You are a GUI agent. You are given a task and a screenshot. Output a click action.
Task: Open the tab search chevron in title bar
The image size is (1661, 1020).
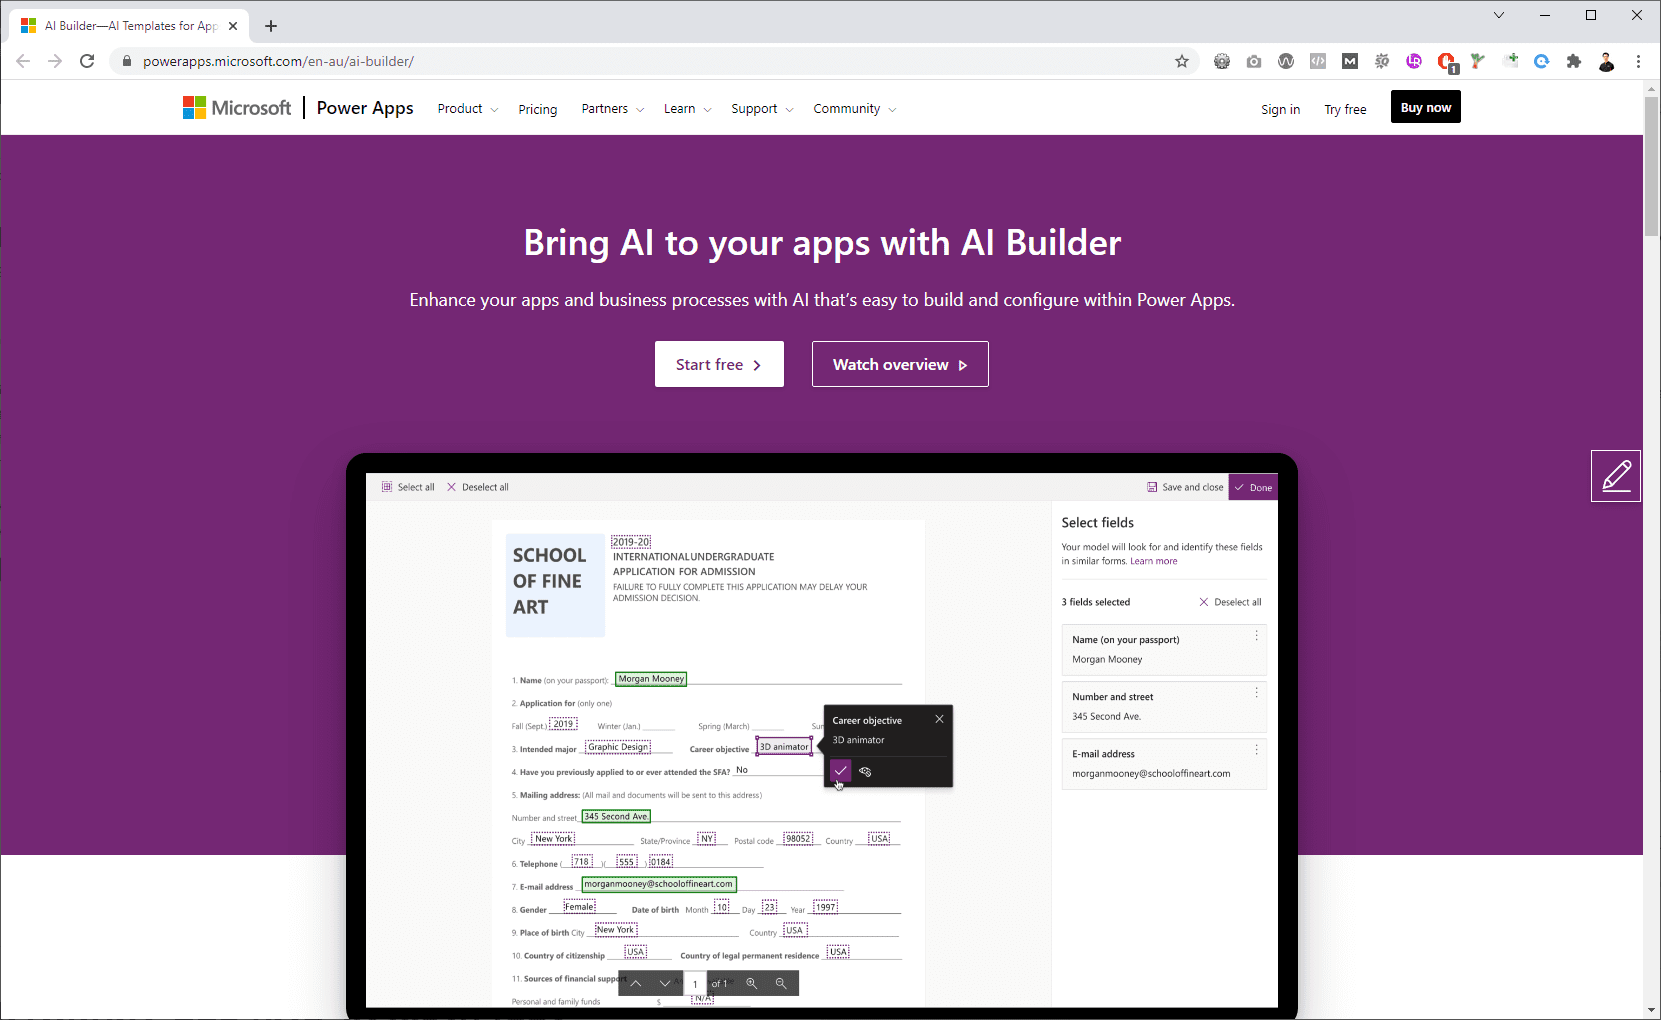pyautogui.click(x=1499, y=15)
